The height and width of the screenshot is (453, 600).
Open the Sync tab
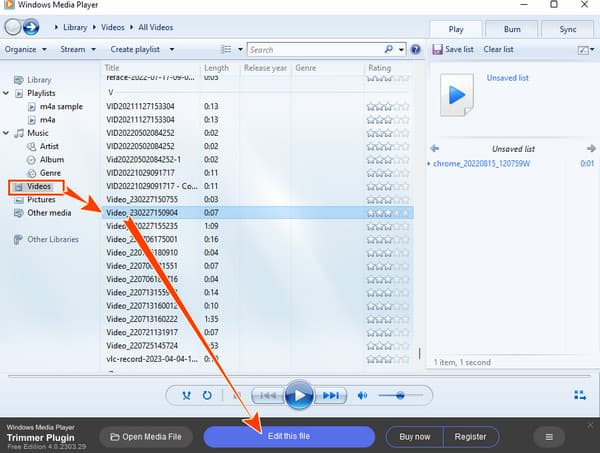point(565,28)
